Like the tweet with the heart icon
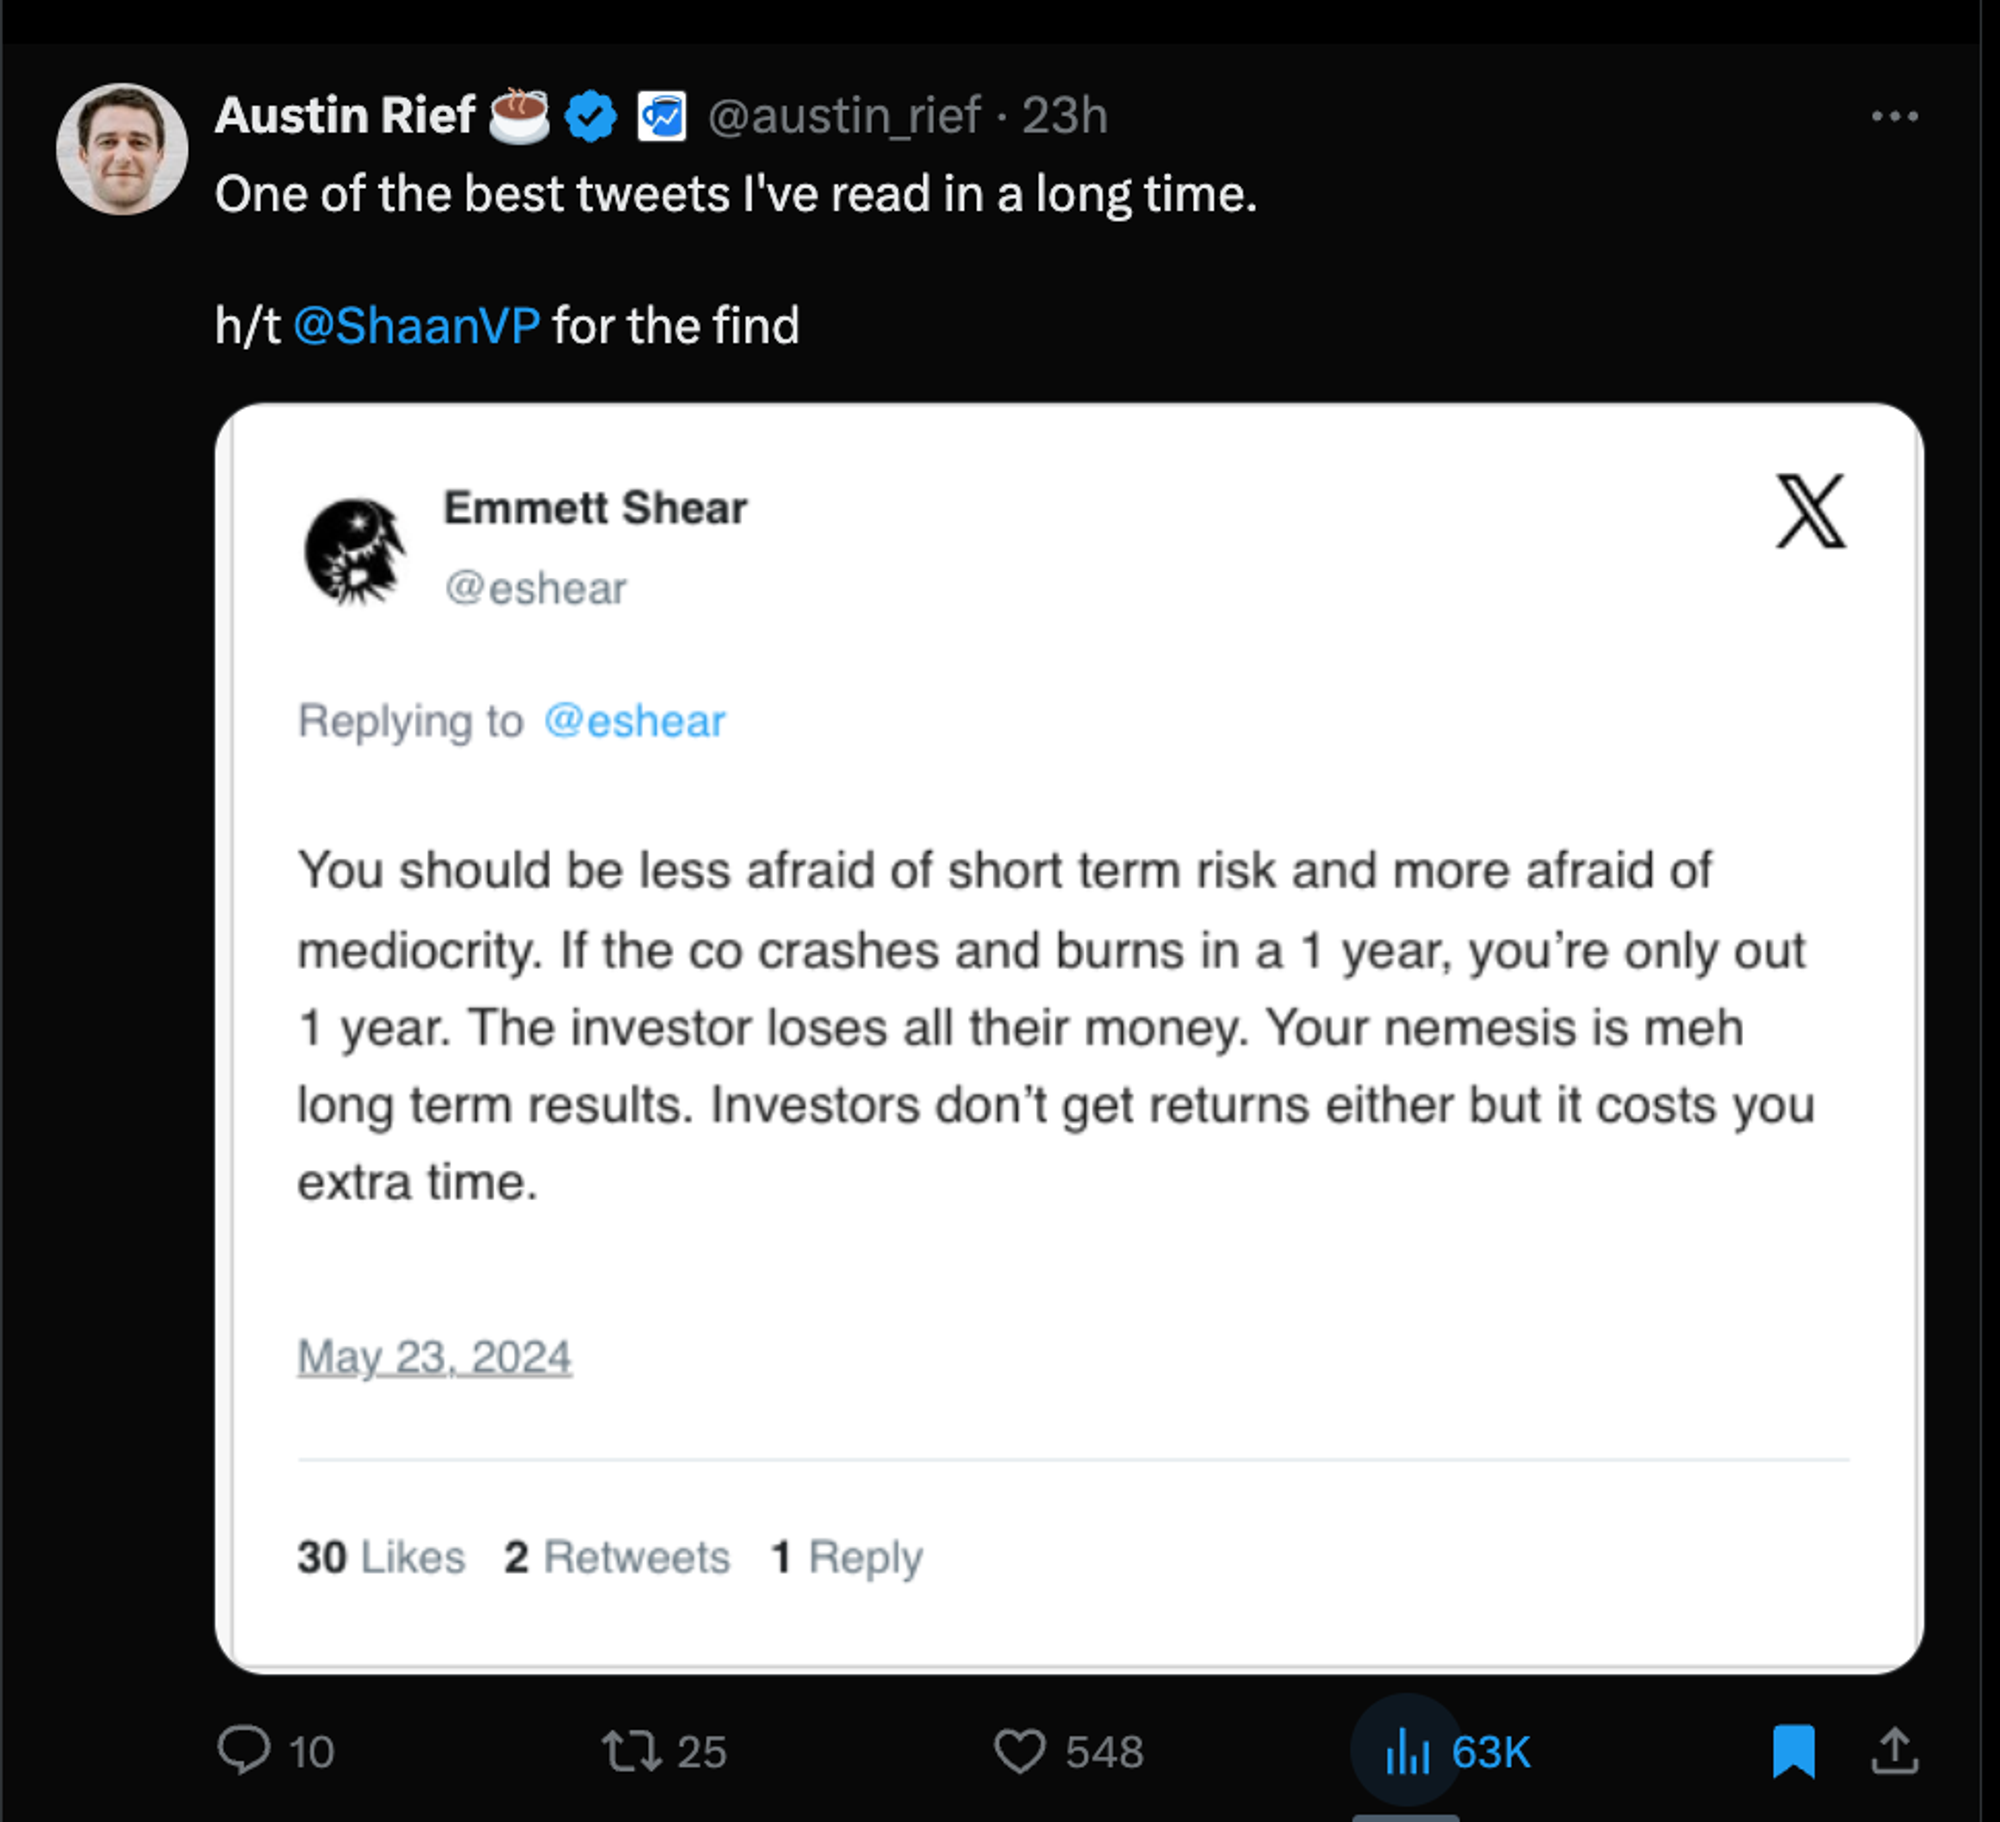 pos(1019,1751)
